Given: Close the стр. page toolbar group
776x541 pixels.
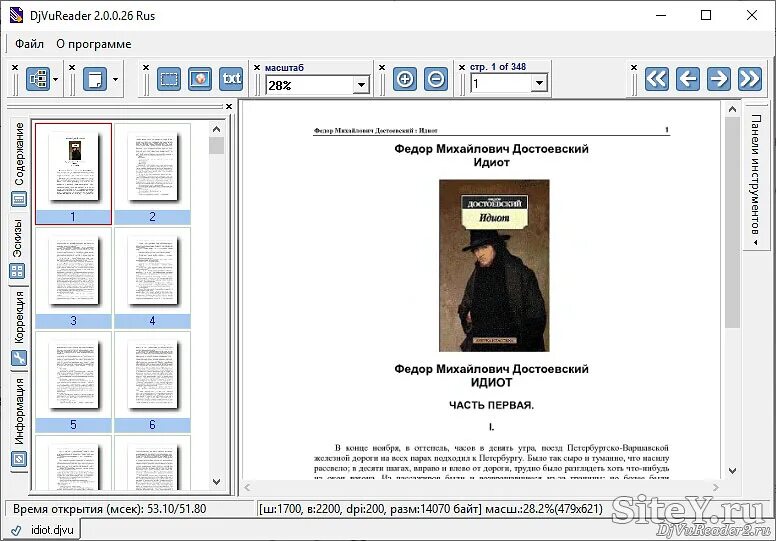Looking at the screenshot, I should (462, 67).
